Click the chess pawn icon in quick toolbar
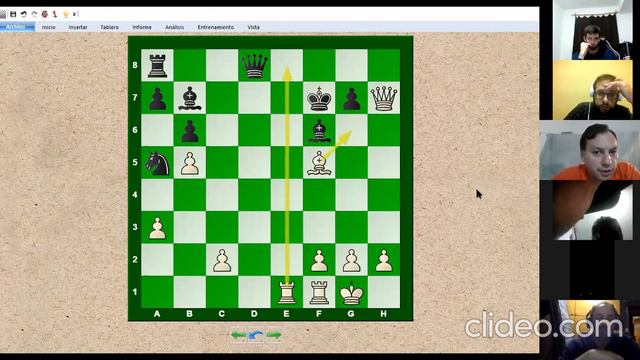Screen dimensions: 640x360 55,14
